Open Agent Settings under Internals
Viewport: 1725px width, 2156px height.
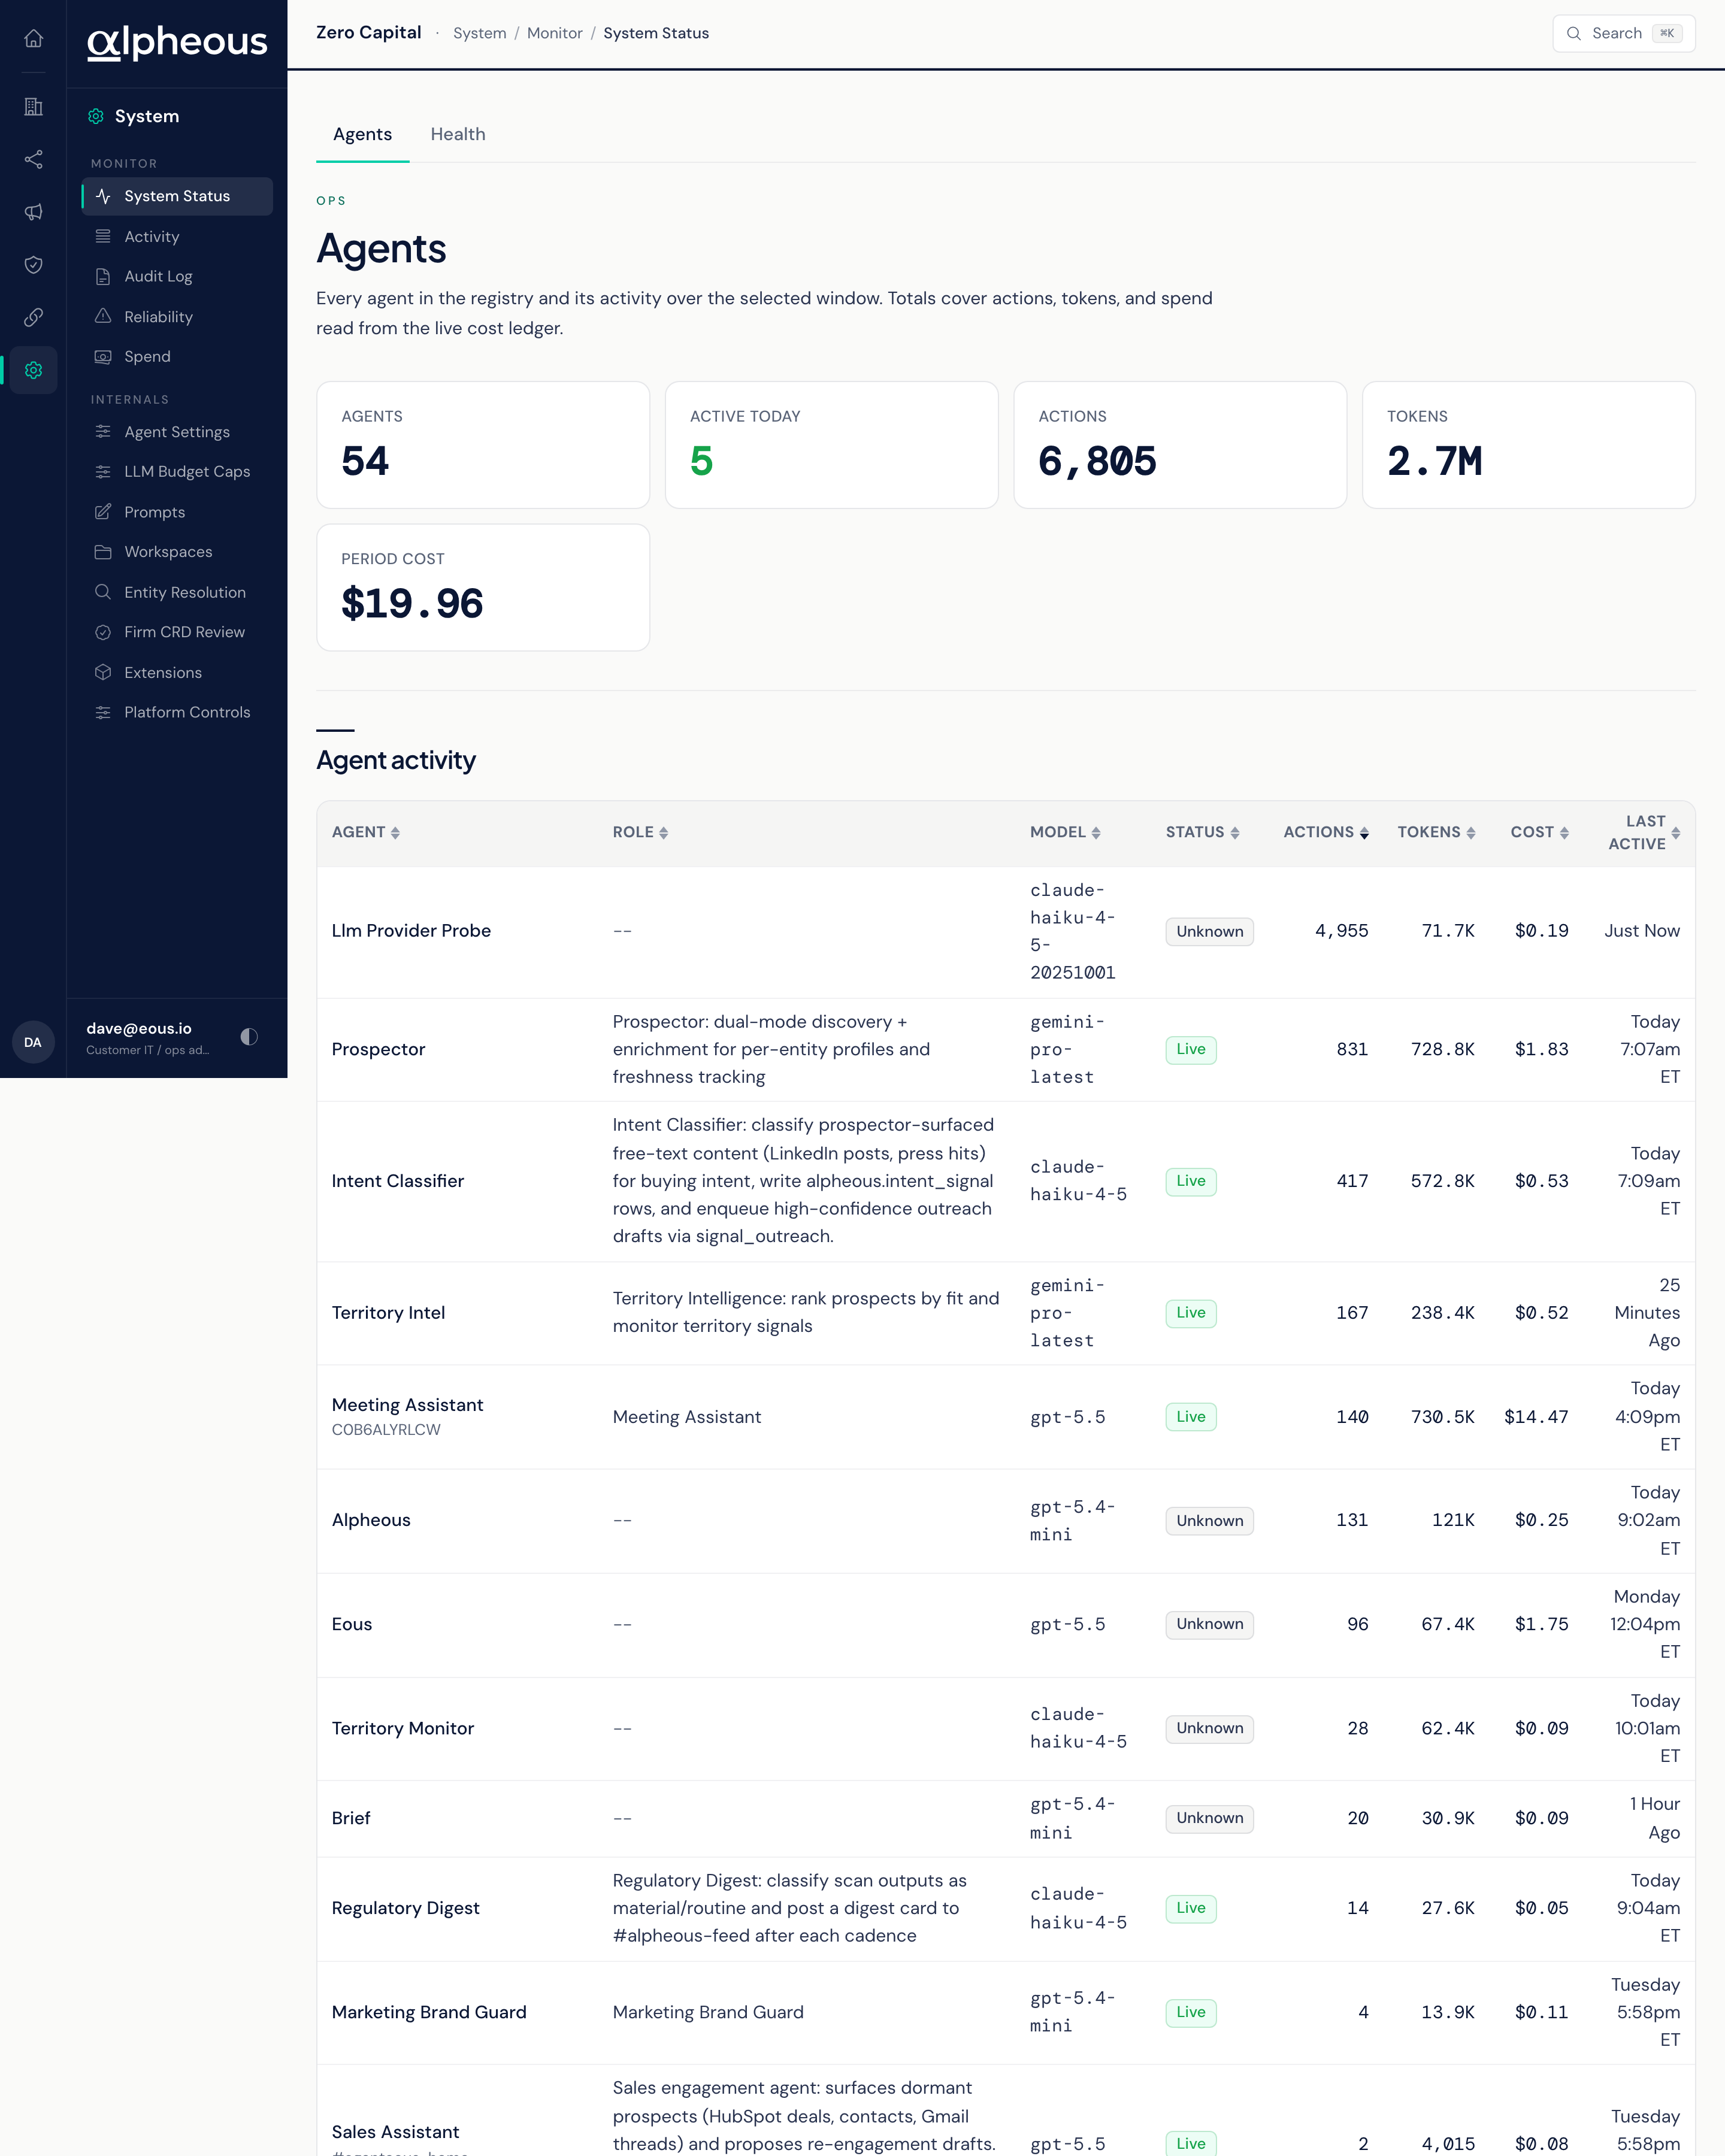point(177,432)
